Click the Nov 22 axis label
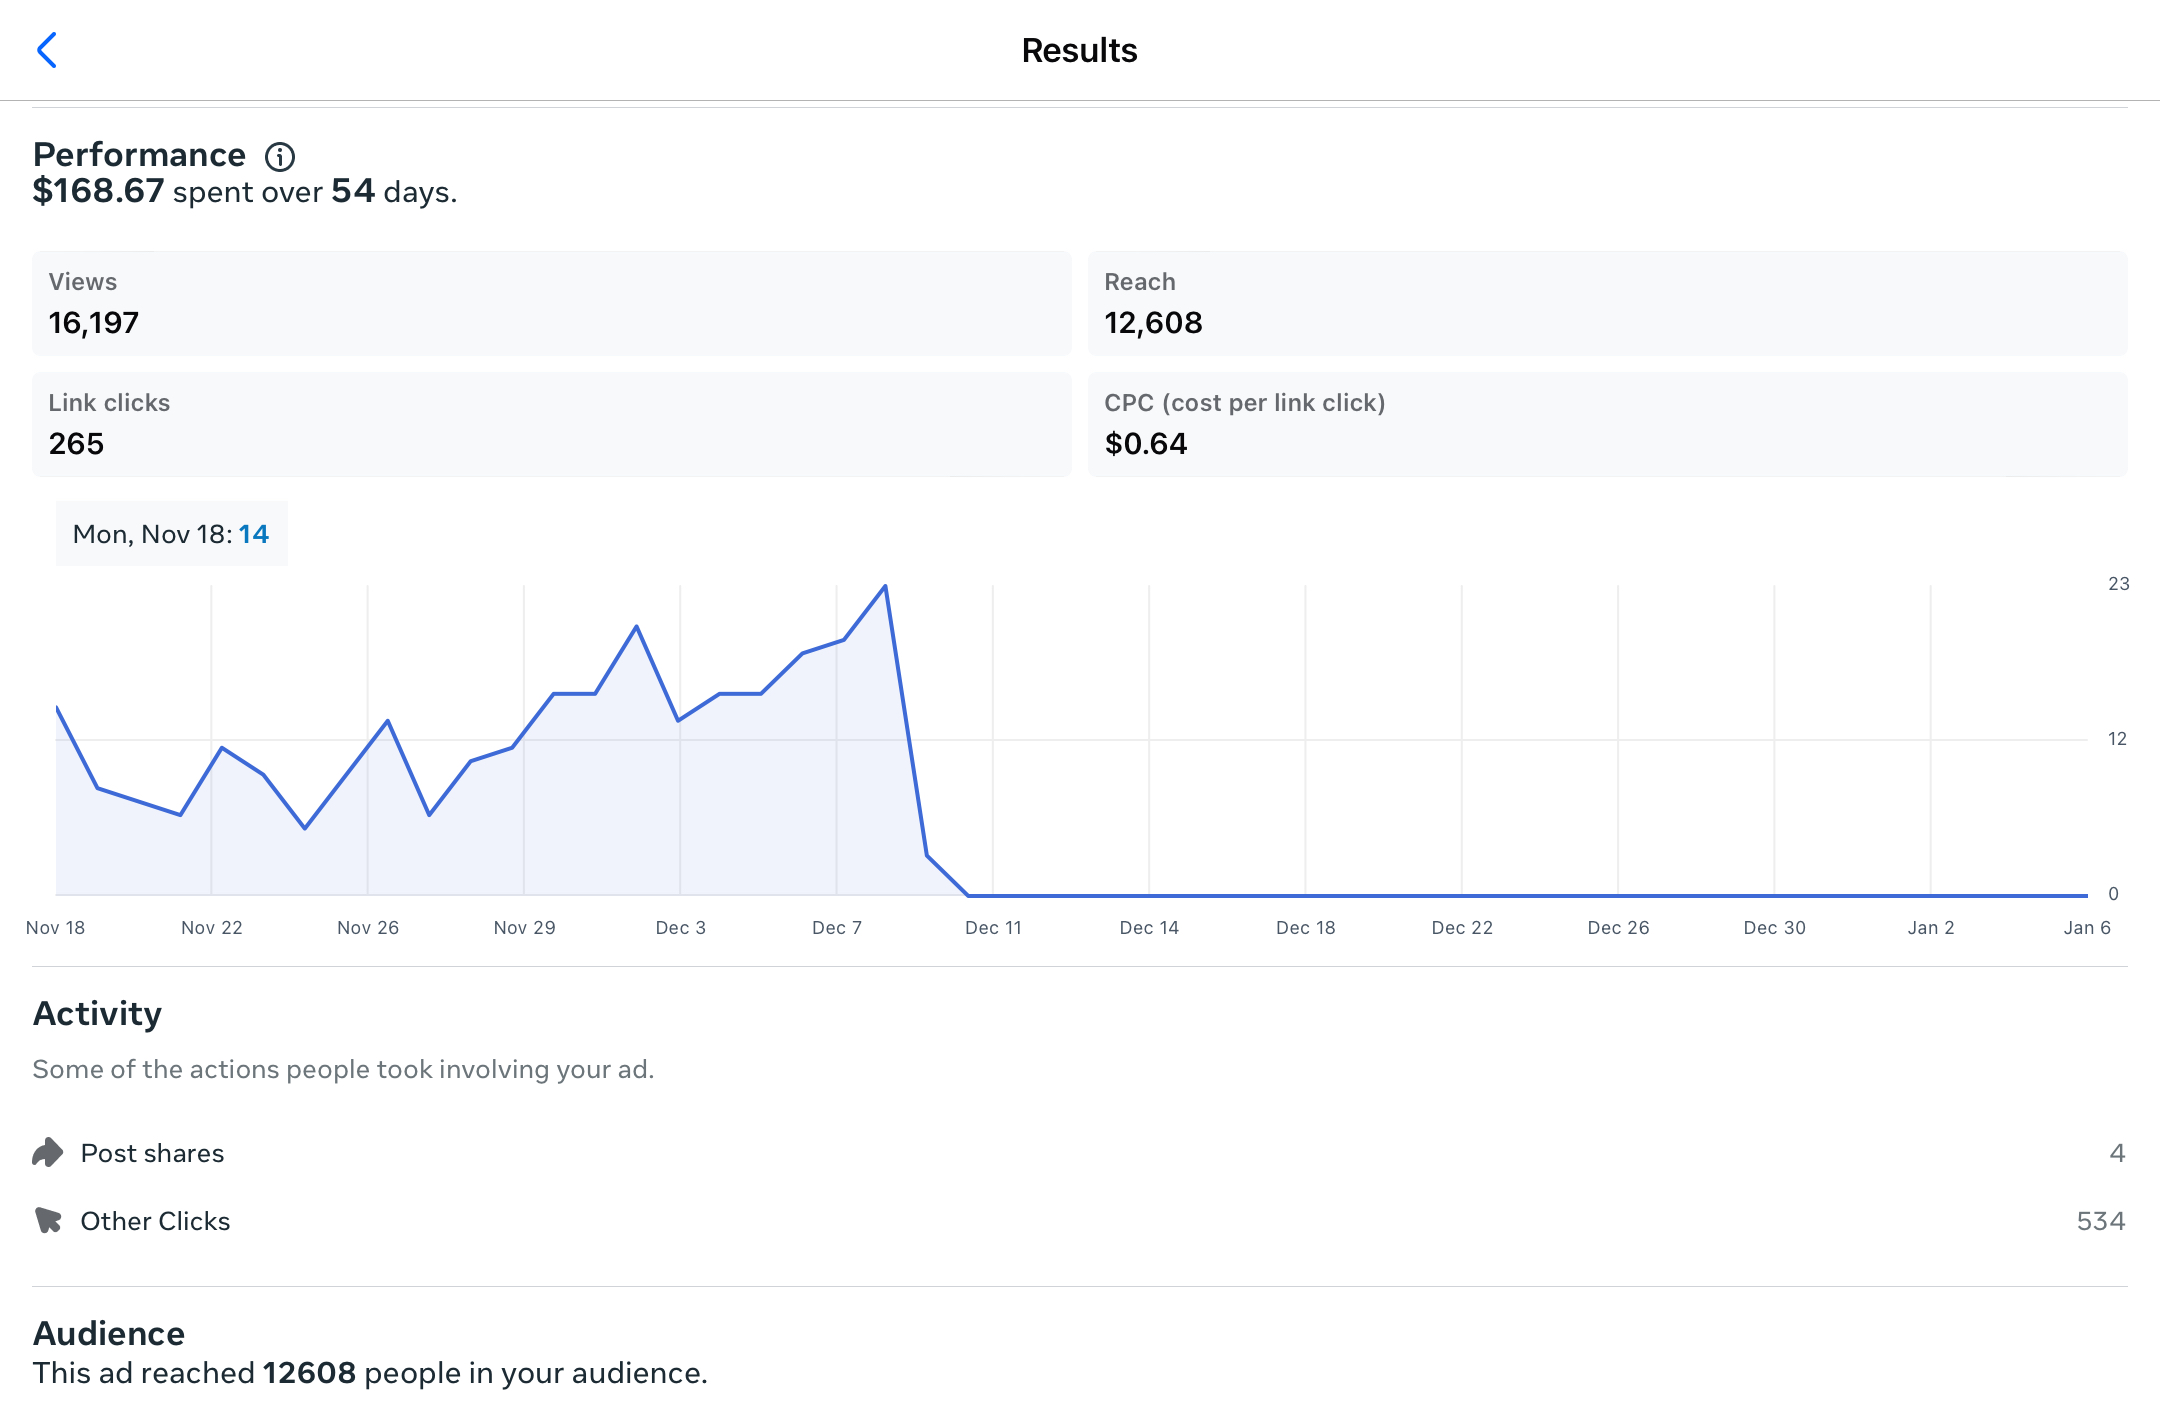This screenshot has height=1427, width=2160. 212,928
